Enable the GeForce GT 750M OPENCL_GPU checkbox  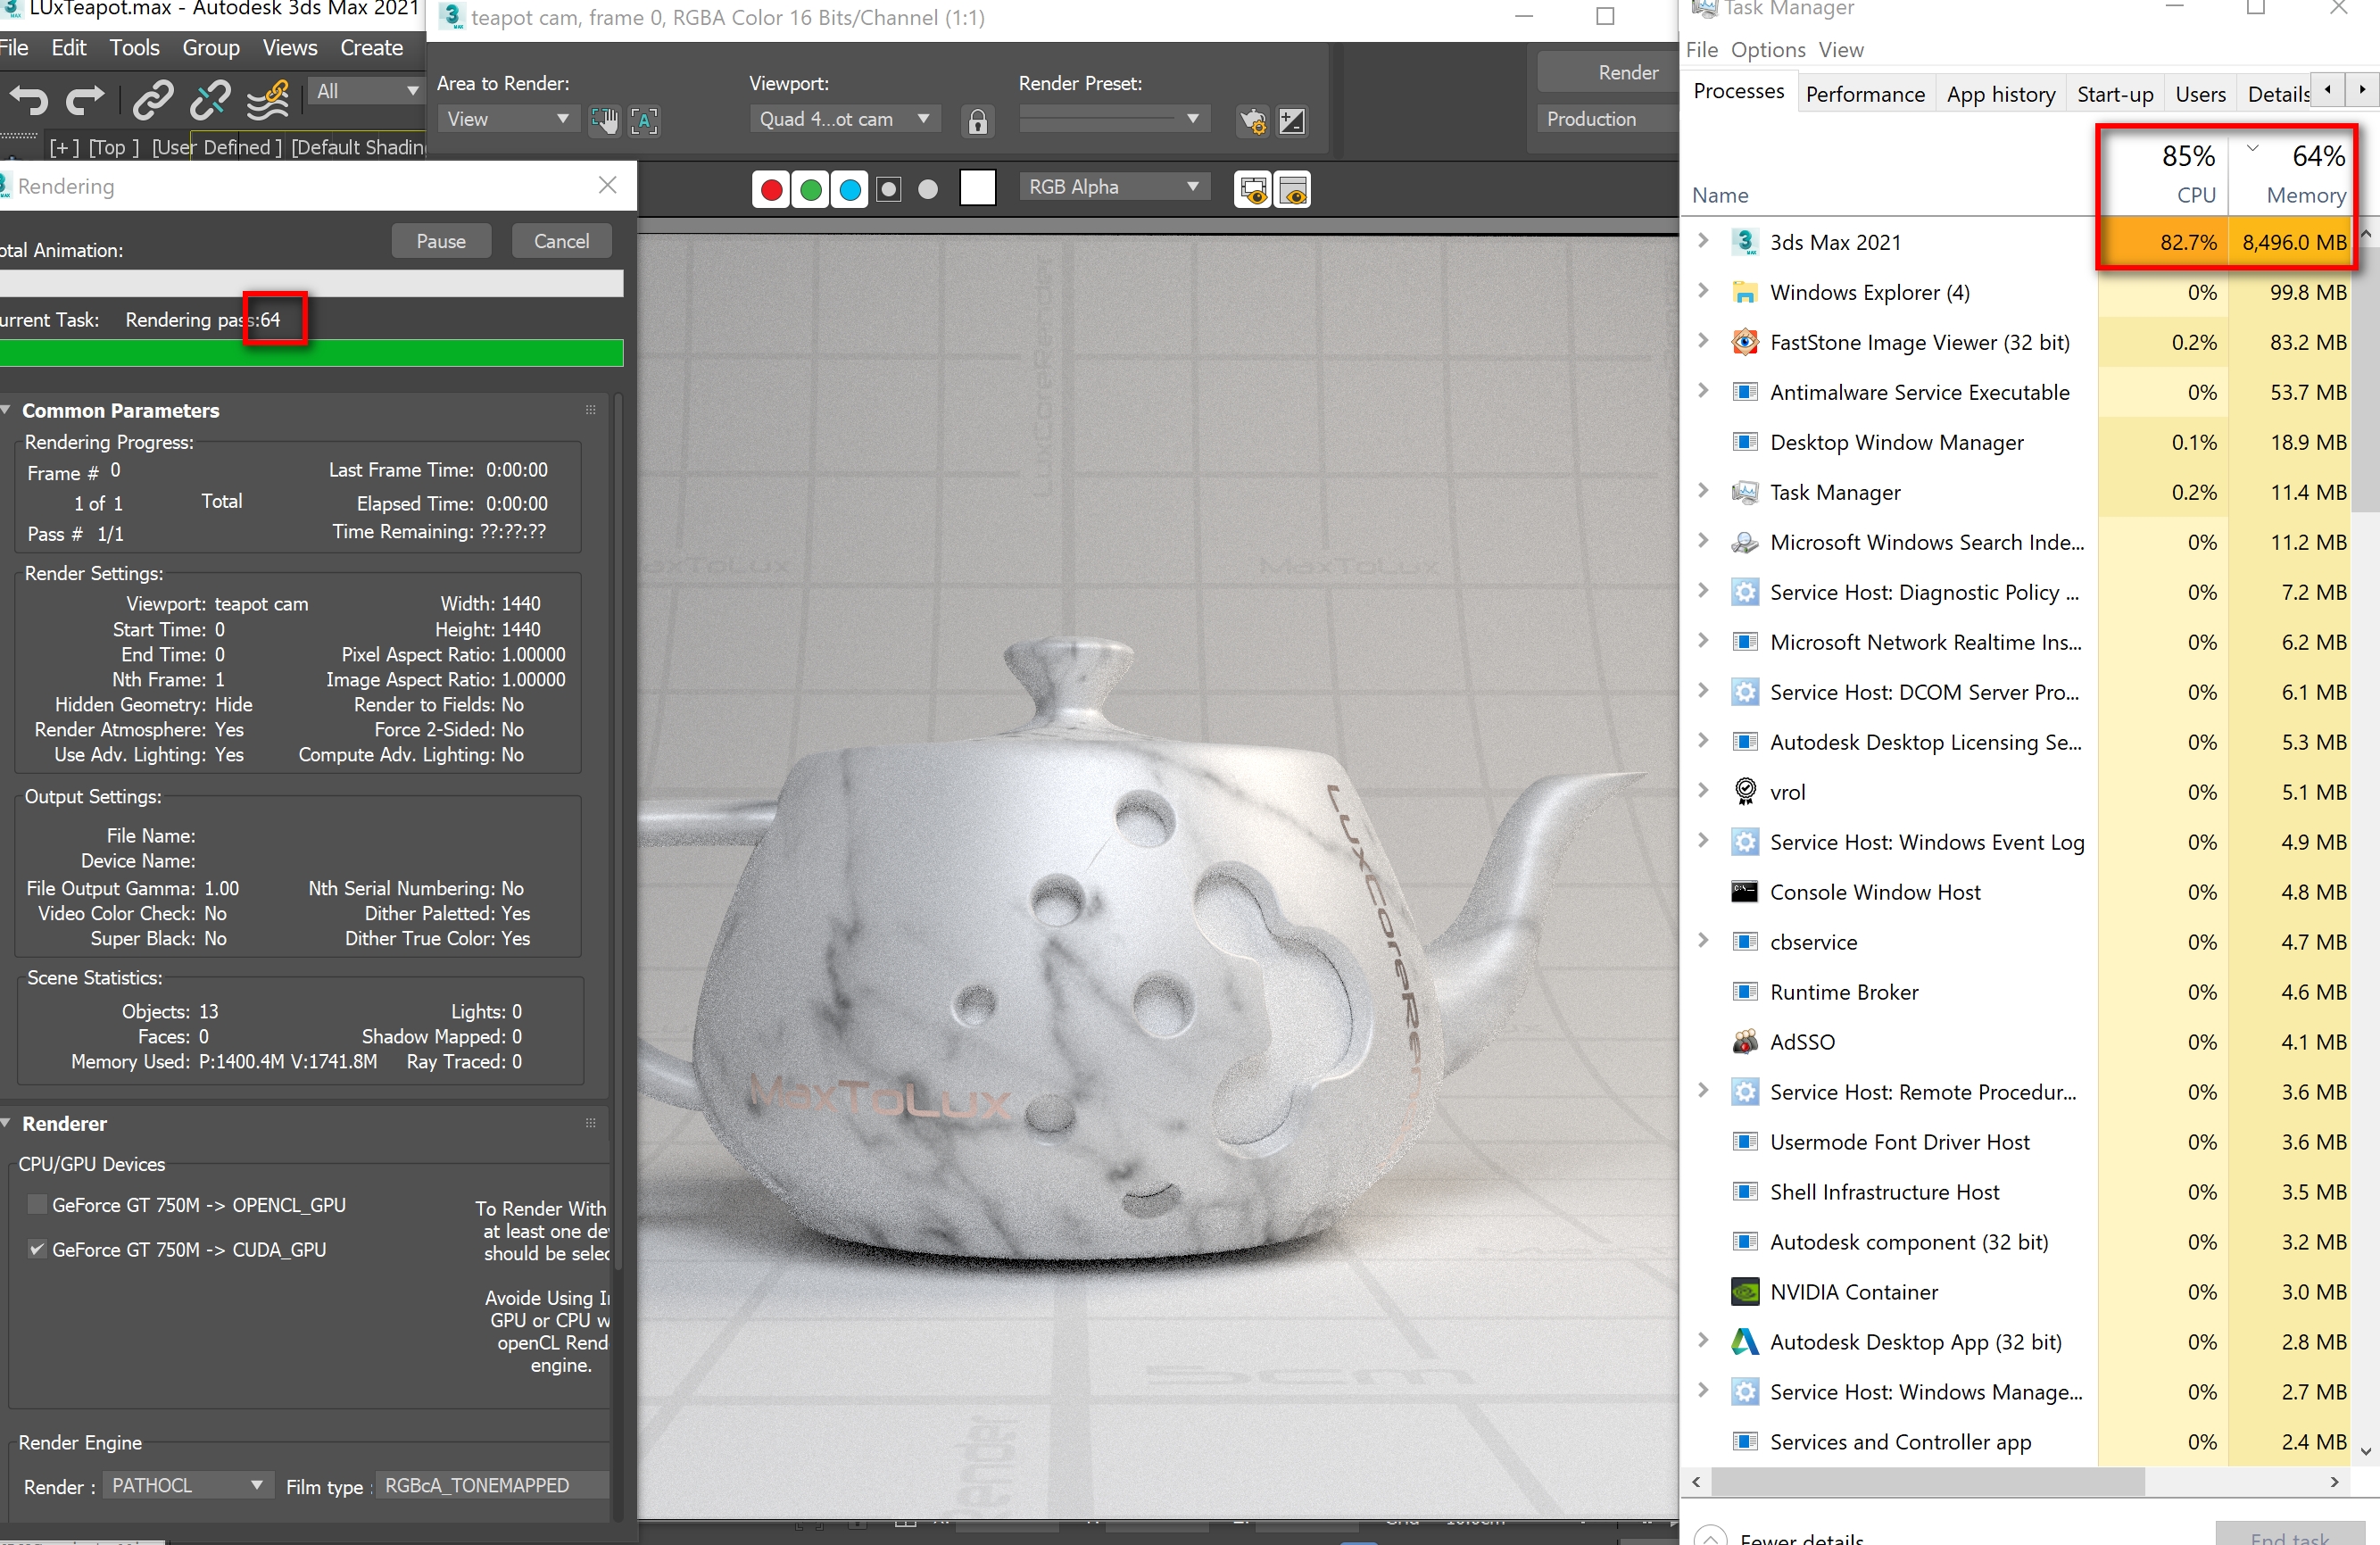(37, 1204)
